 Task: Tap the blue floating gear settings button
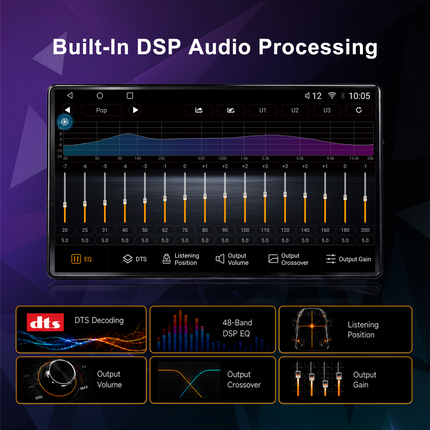[x=65, y=122]
